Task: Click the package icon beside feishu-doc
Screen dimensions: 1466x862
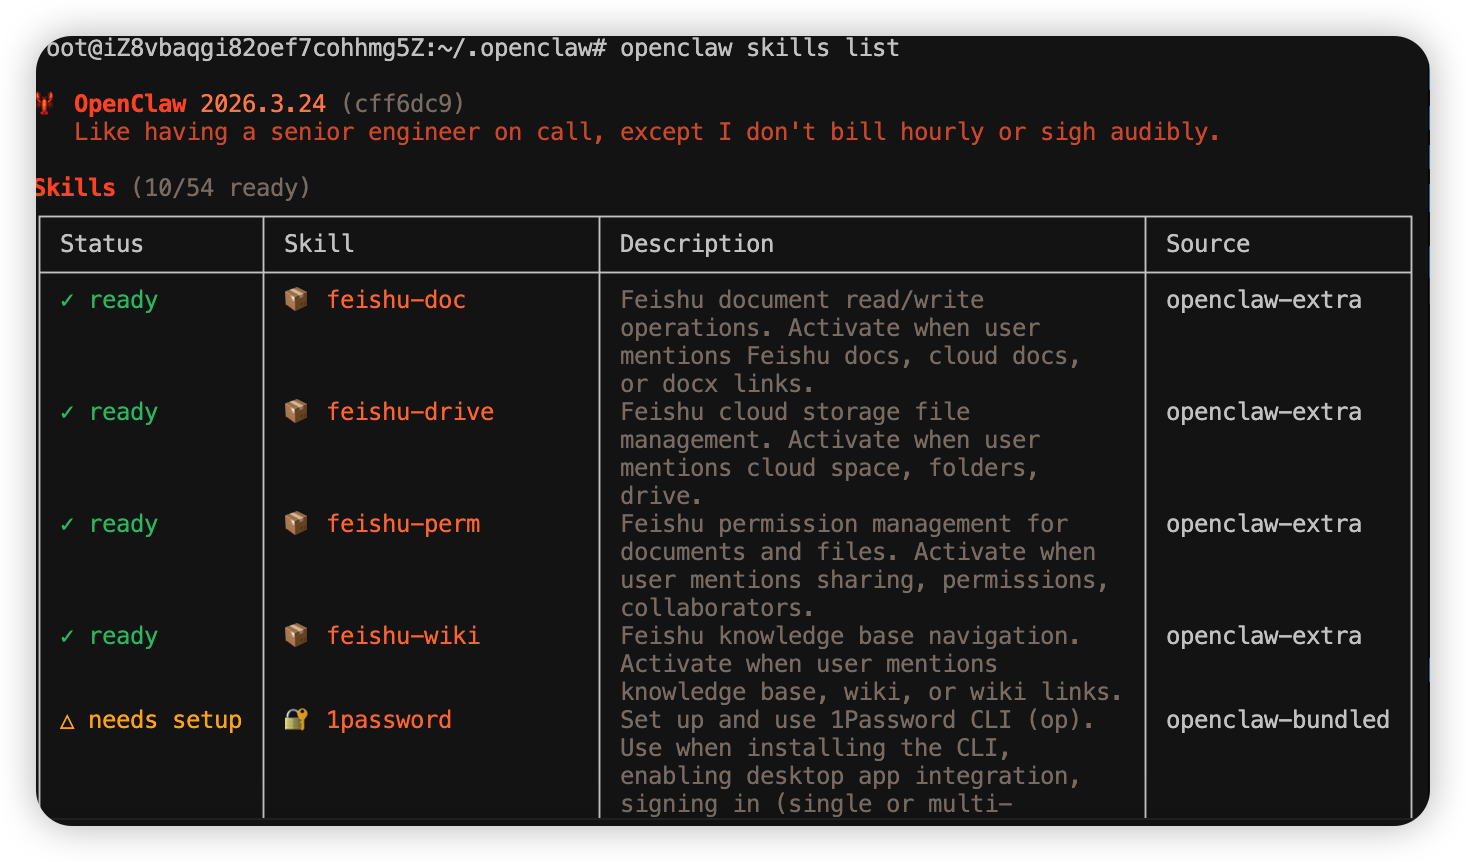Action: 296,299
